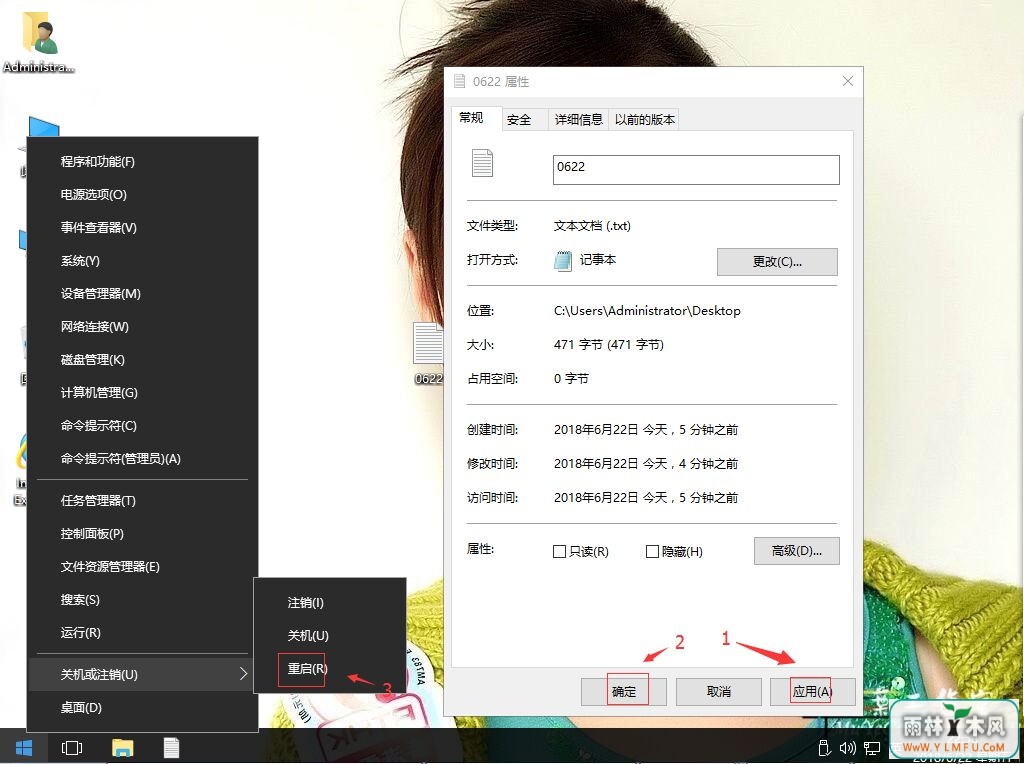The image size is (1024, 764).
Task: Click the 创建时间 date value
Action: [646, 430]
